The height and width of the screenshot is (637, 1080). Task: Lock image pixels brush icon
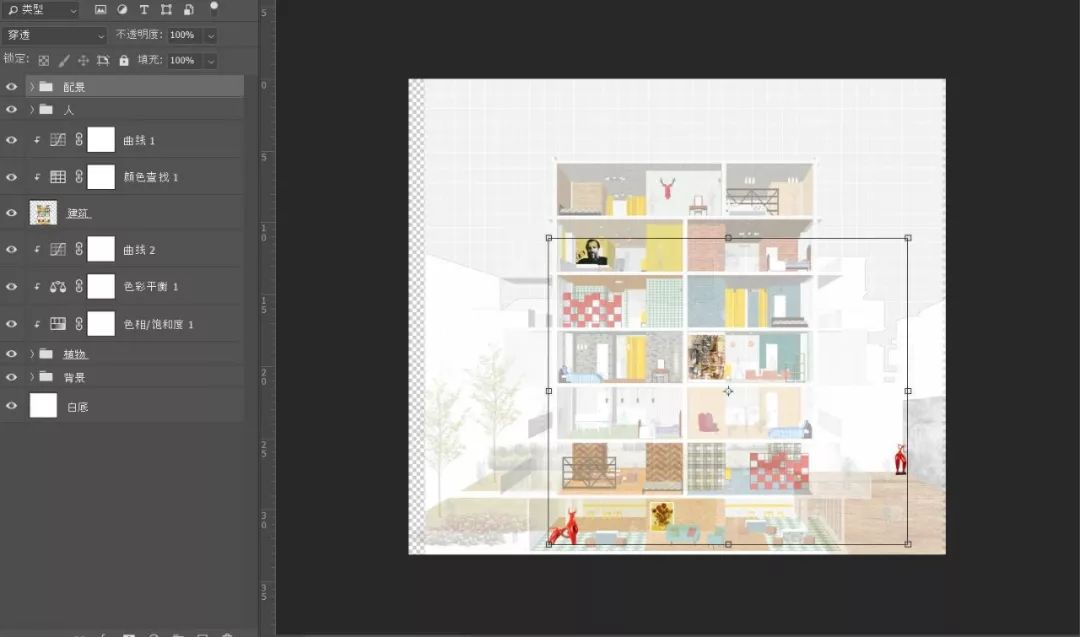coord(63,61)
